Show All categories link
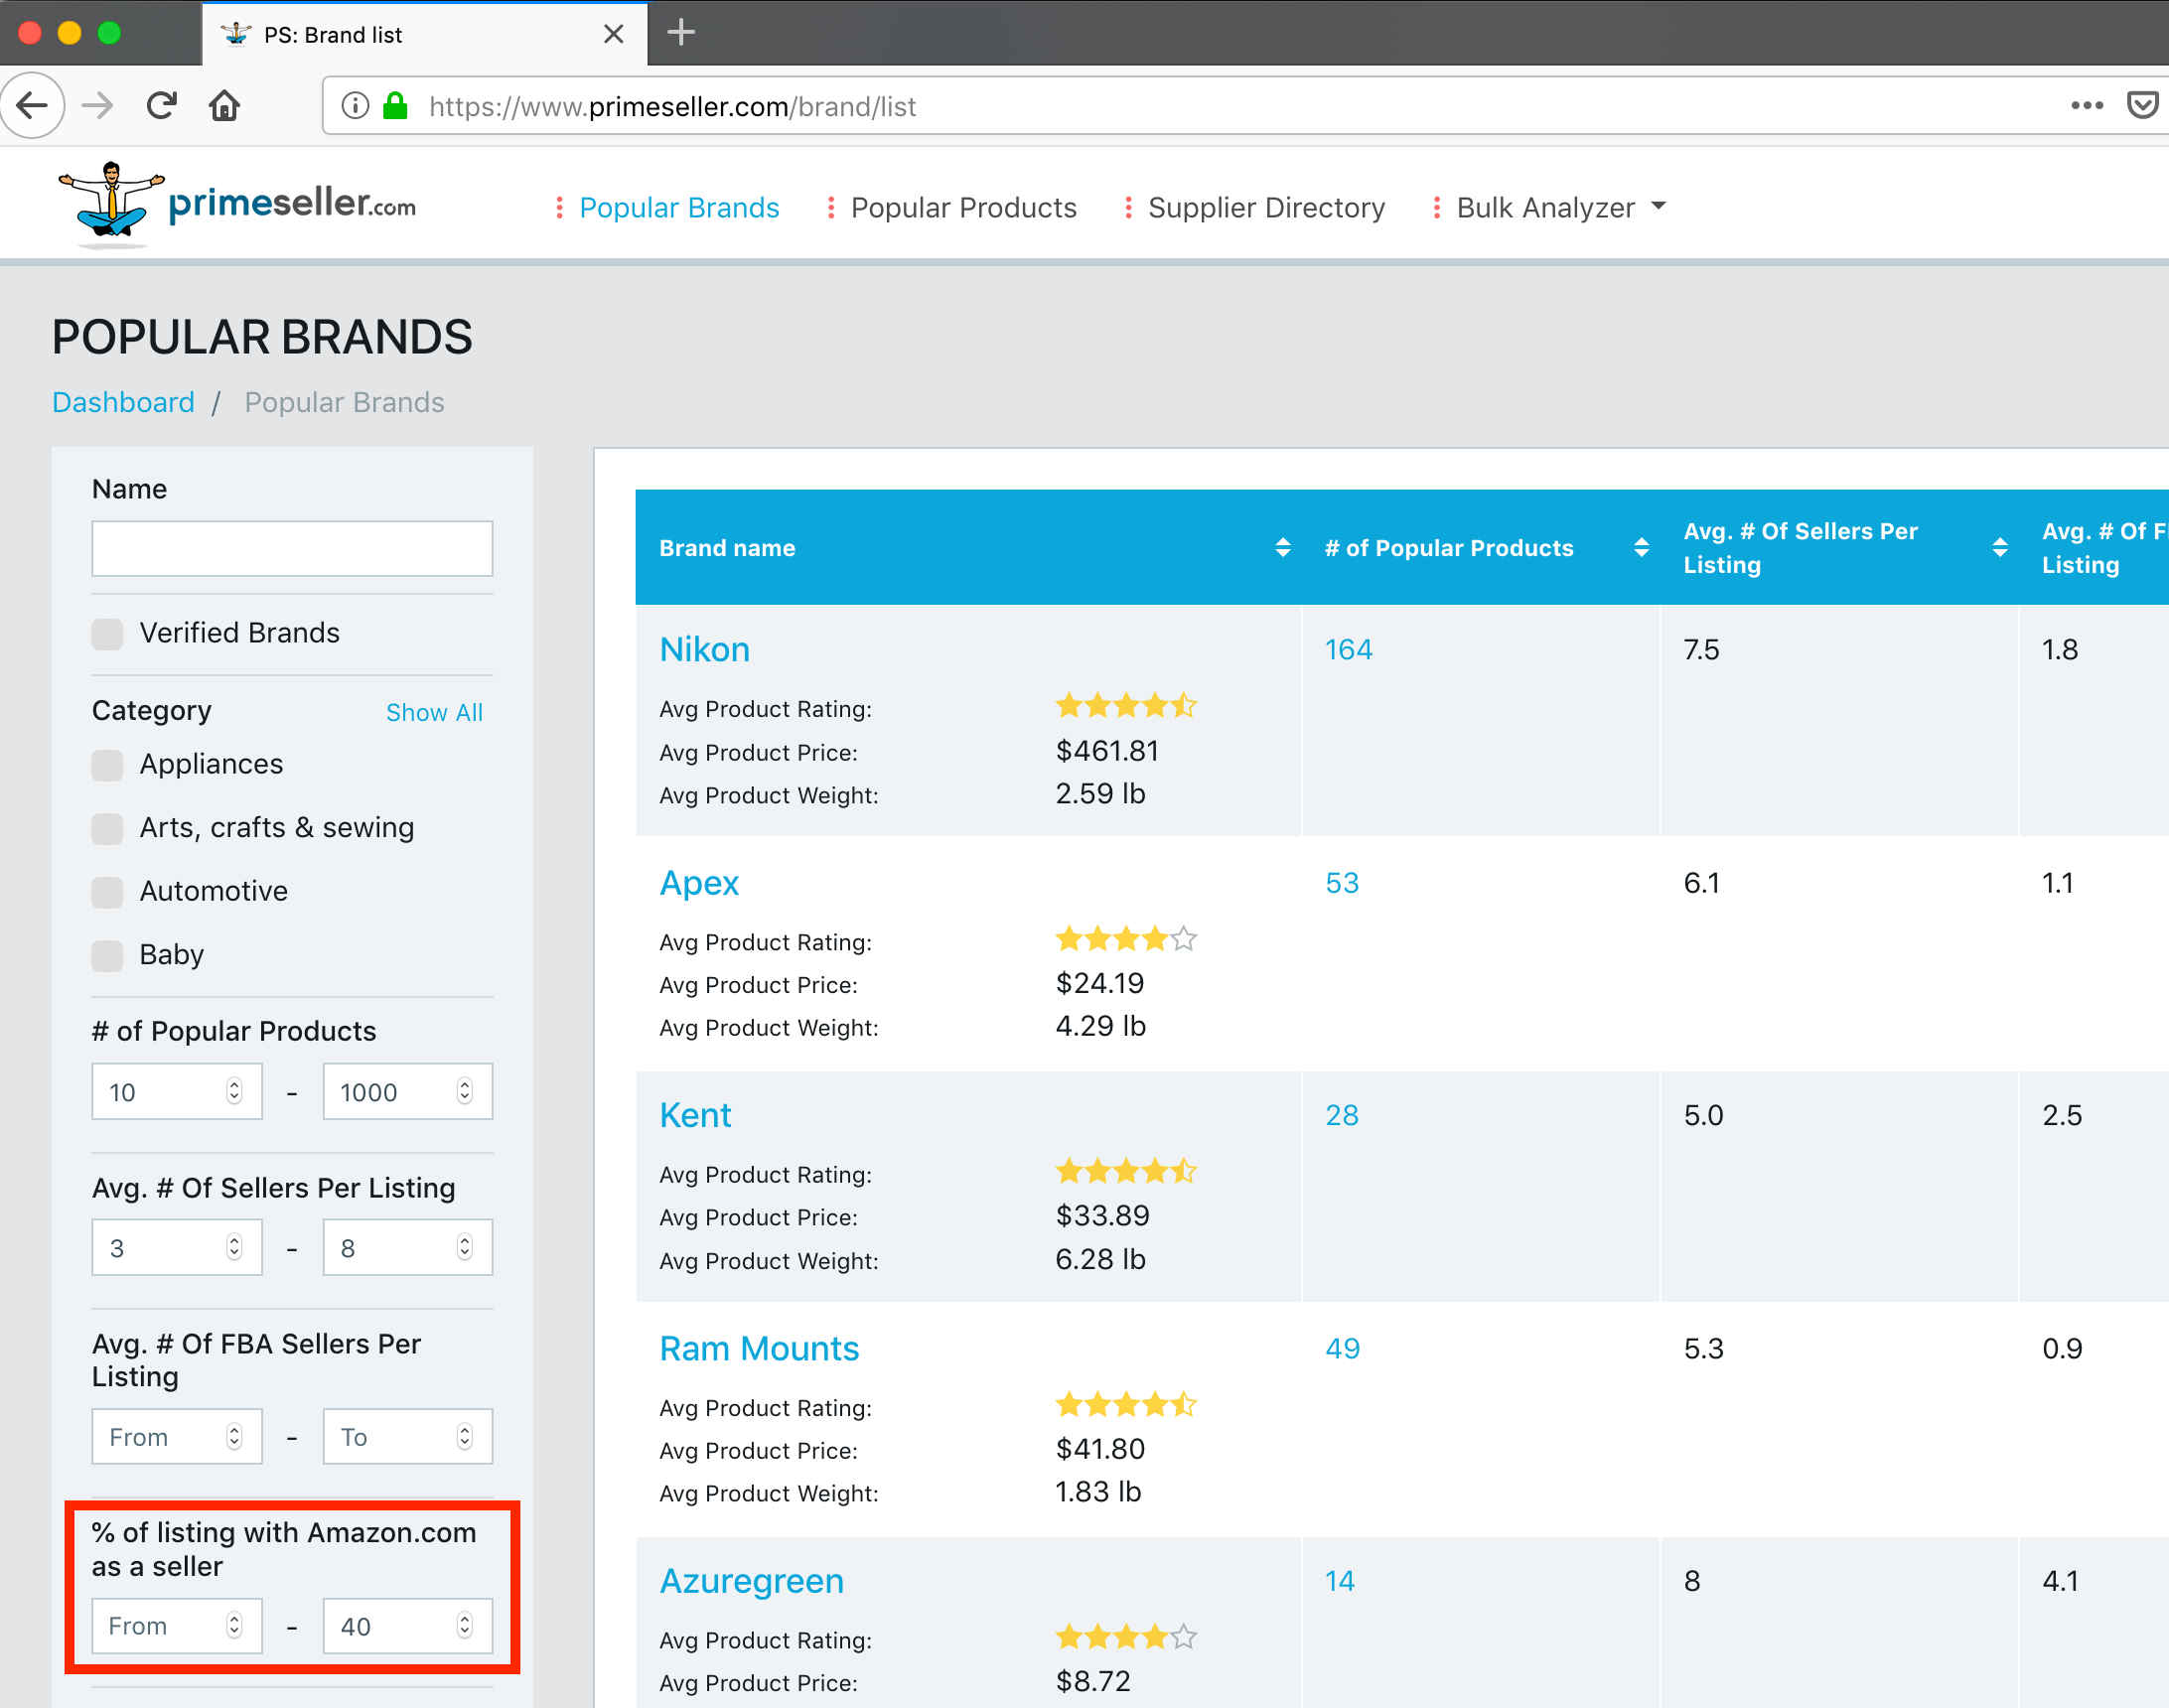The width and height of the screenshot is (2169, 1708). [434, 712]
